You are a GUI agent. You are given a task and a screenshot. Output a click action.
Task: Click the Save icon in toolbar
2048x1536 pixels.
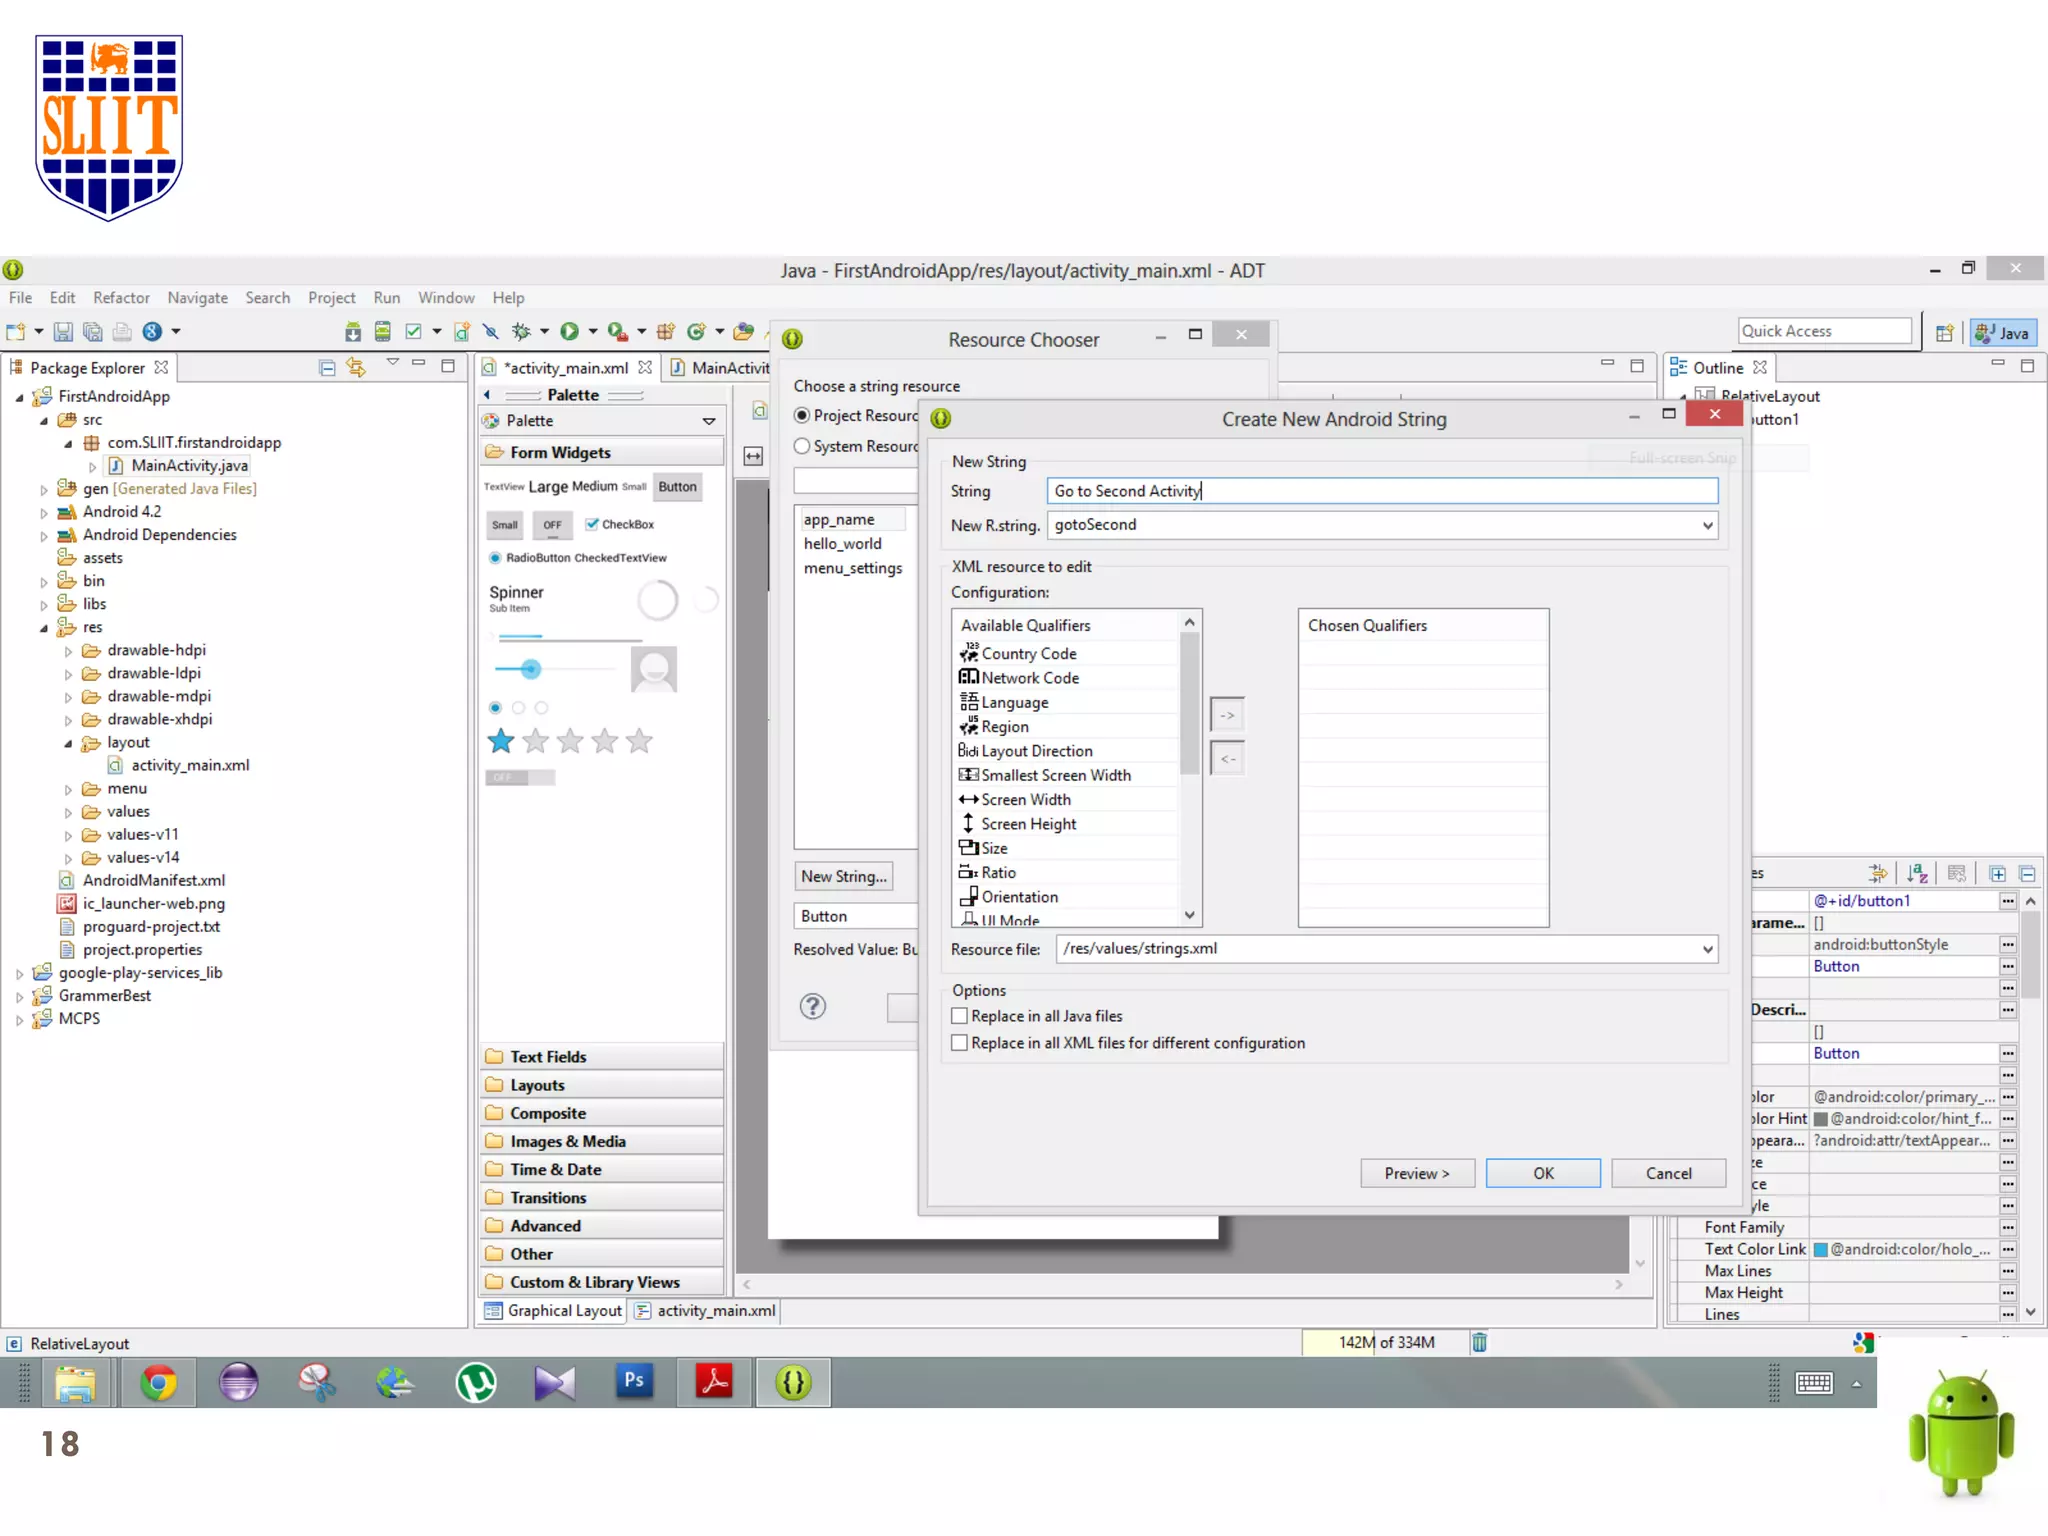coord(63,332)
